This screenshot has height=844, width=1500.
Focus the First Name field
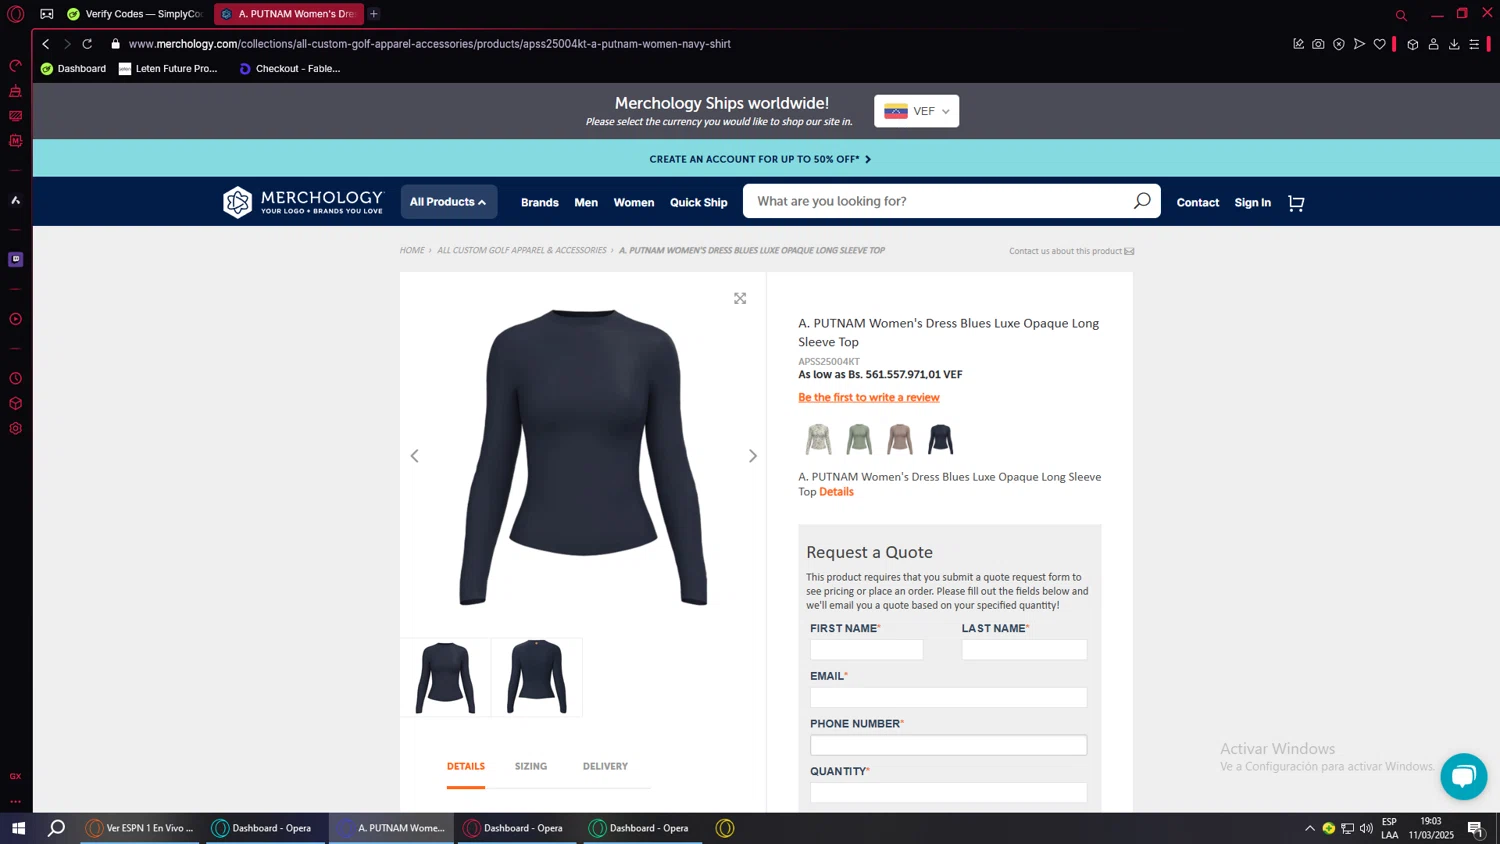point(867,650)
